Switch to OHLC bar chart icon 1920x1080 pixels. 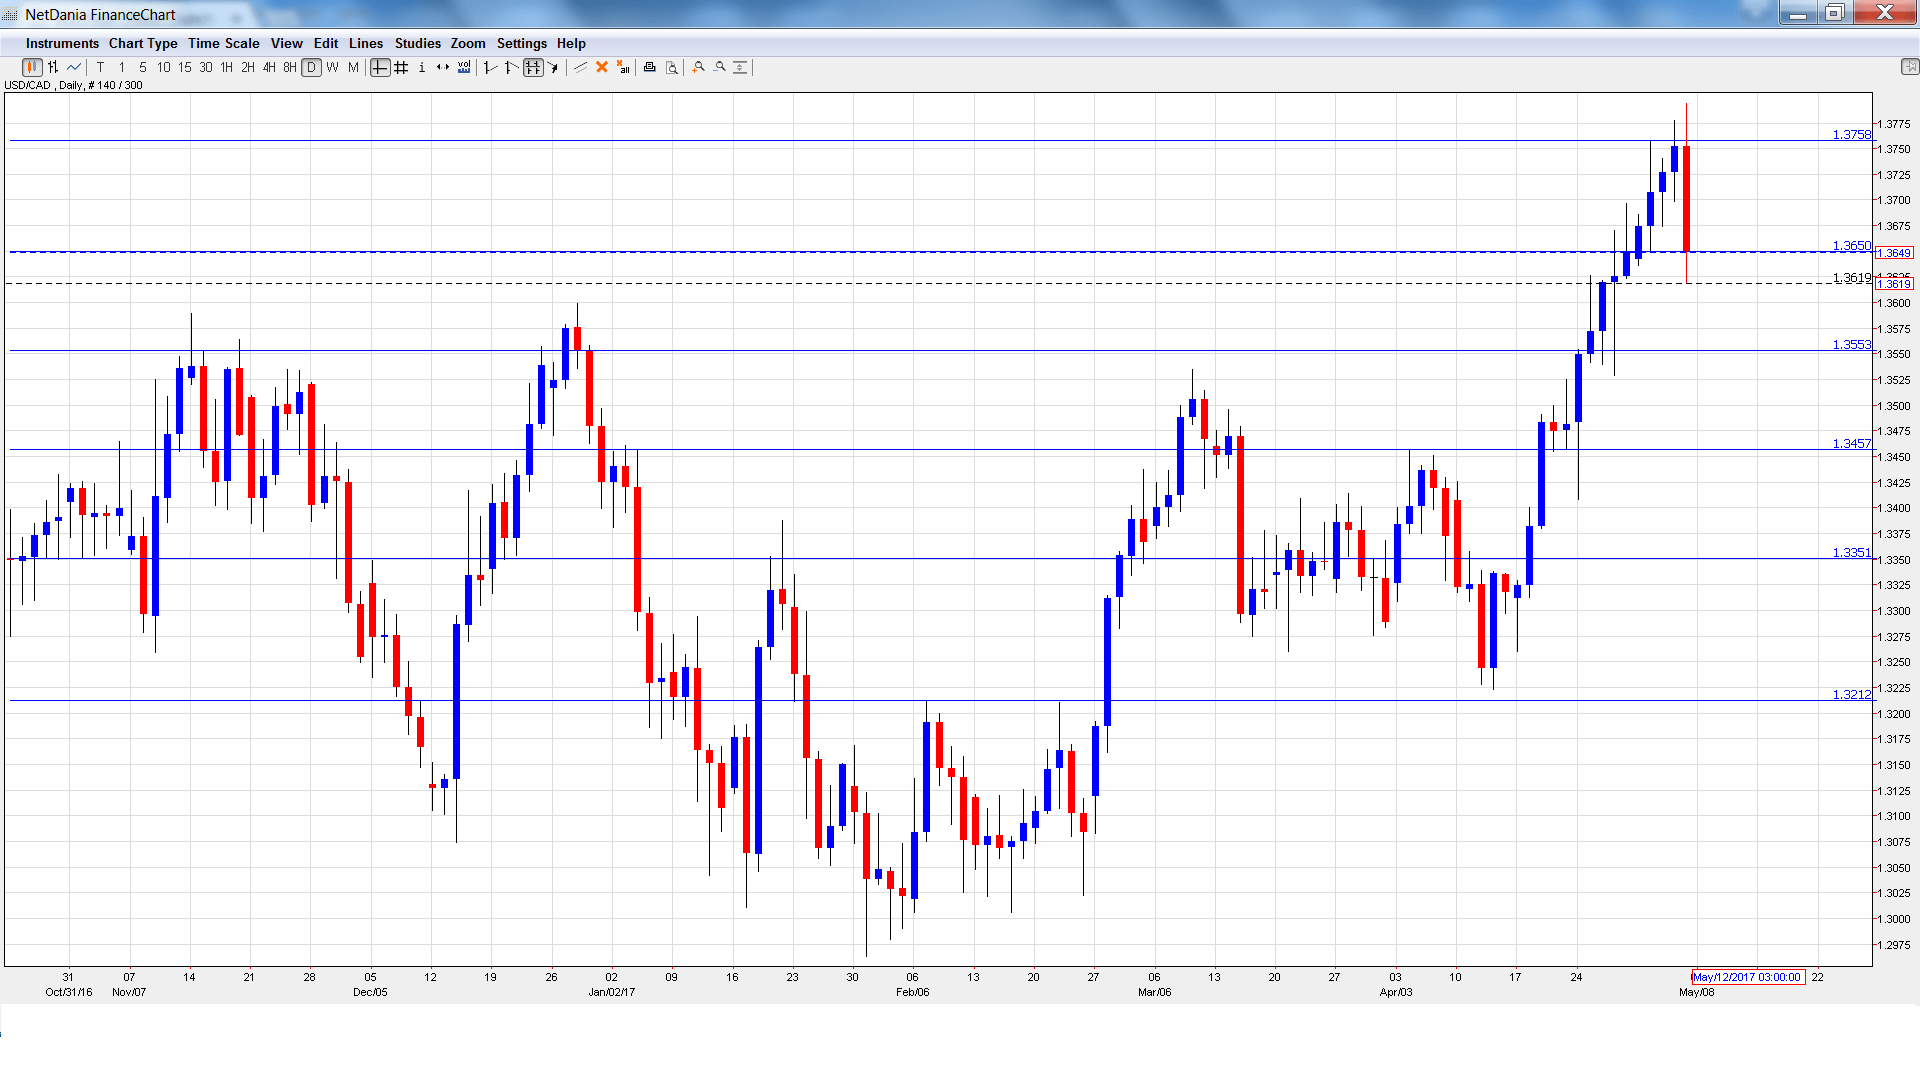coord(53,67)
